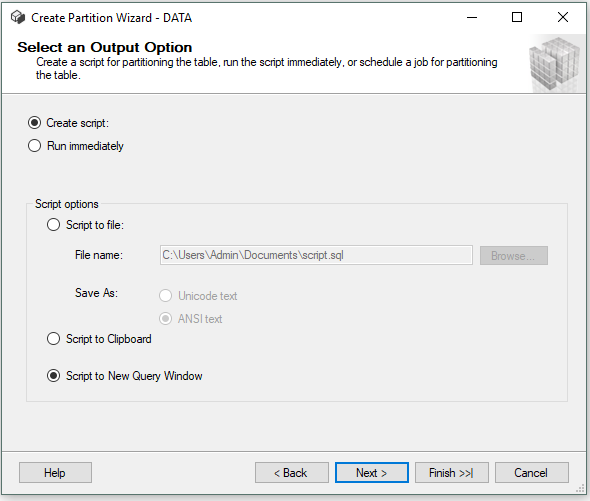Click the Browse button

(x=514, y=256)
